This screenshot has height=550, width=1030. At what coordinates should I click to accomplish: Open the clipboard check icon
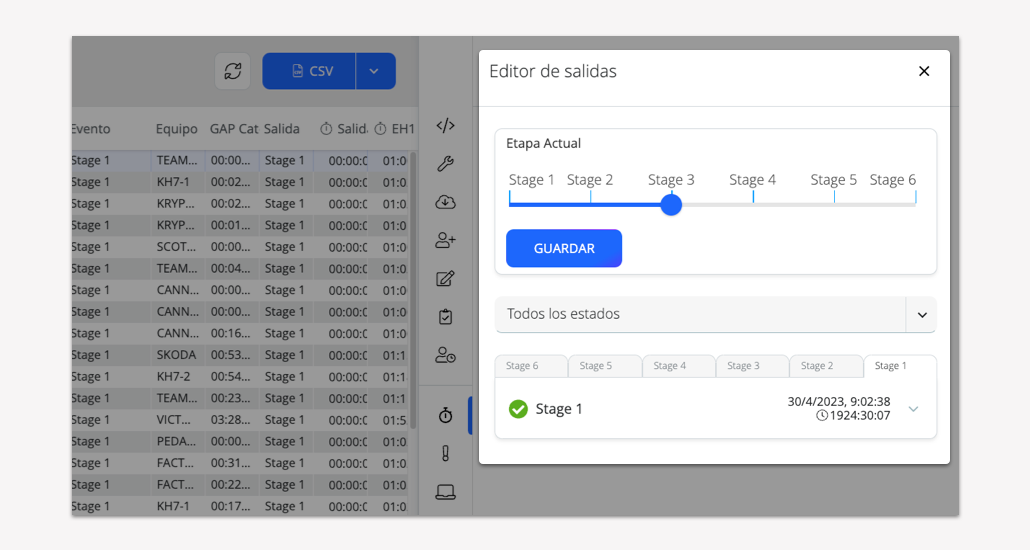click(x=446, y=317)
